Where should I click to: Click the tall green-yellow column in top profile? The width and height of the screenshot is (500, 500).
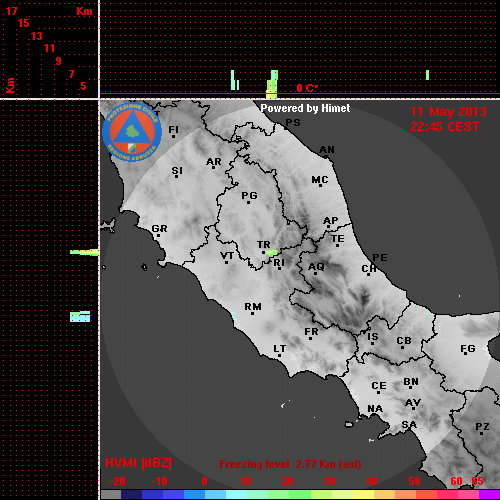272,84
